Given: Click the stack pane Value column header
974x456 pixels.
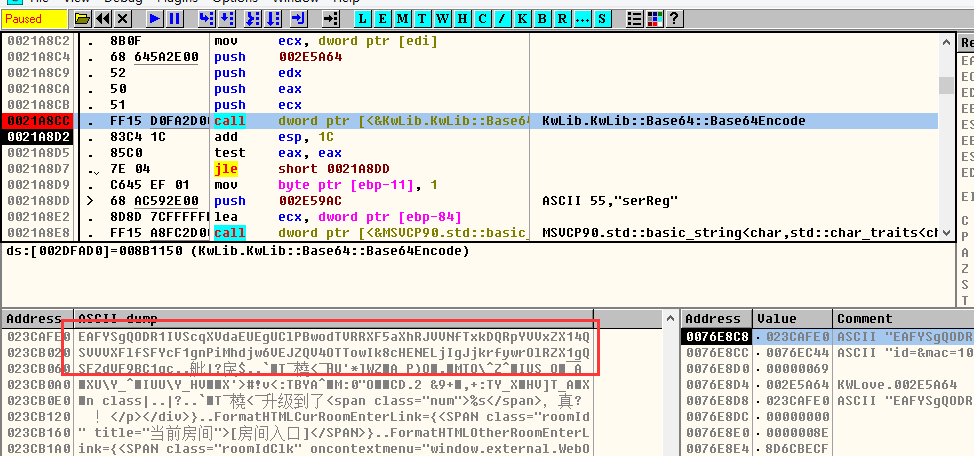Looking at the screenshot, I should pos(793,318).
